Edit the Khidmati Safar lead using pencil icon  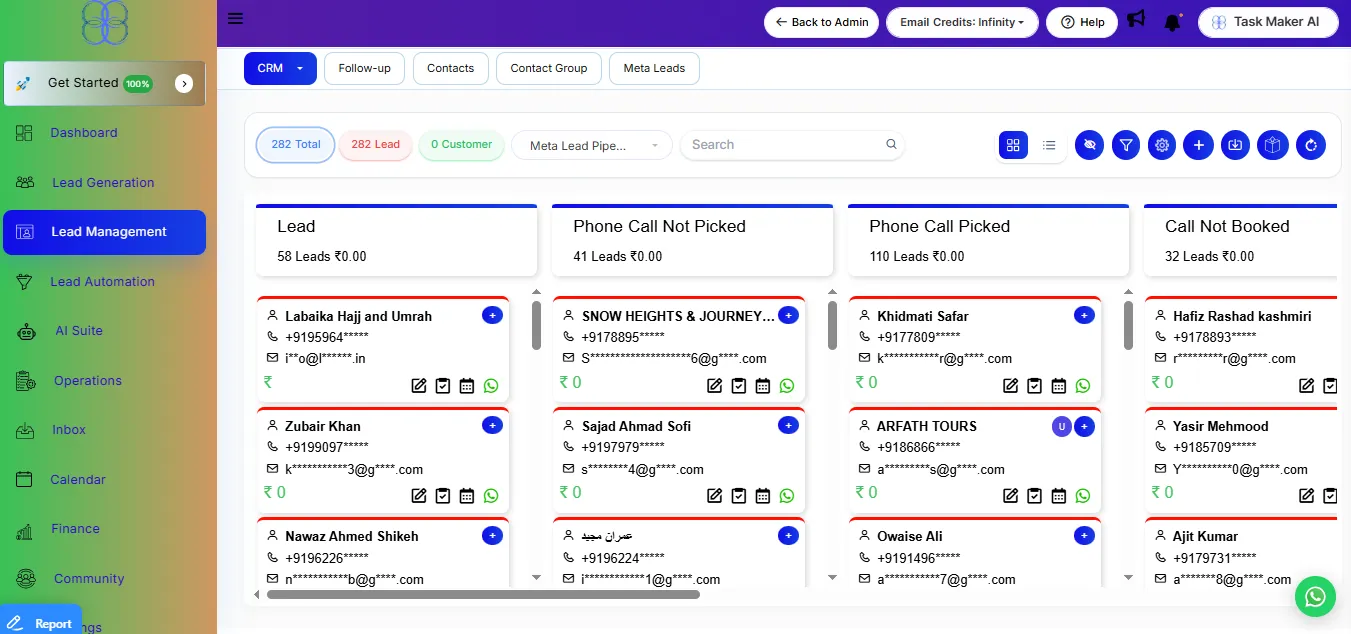point(1010,385)
